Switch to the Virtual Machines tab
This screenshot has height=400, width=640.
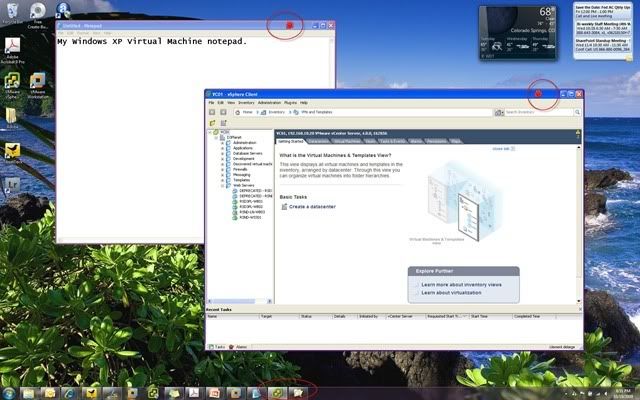(x=347, y=141)
